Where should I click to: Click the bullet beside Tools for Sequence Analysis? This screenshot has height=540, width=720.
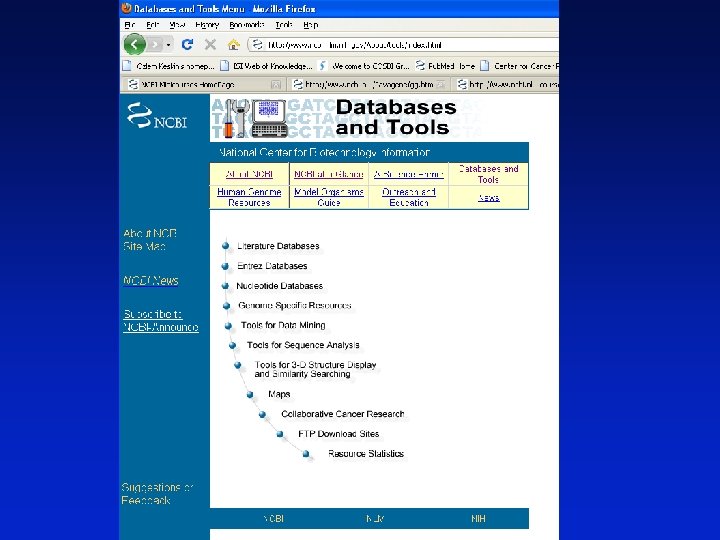[x=232, y=345]
